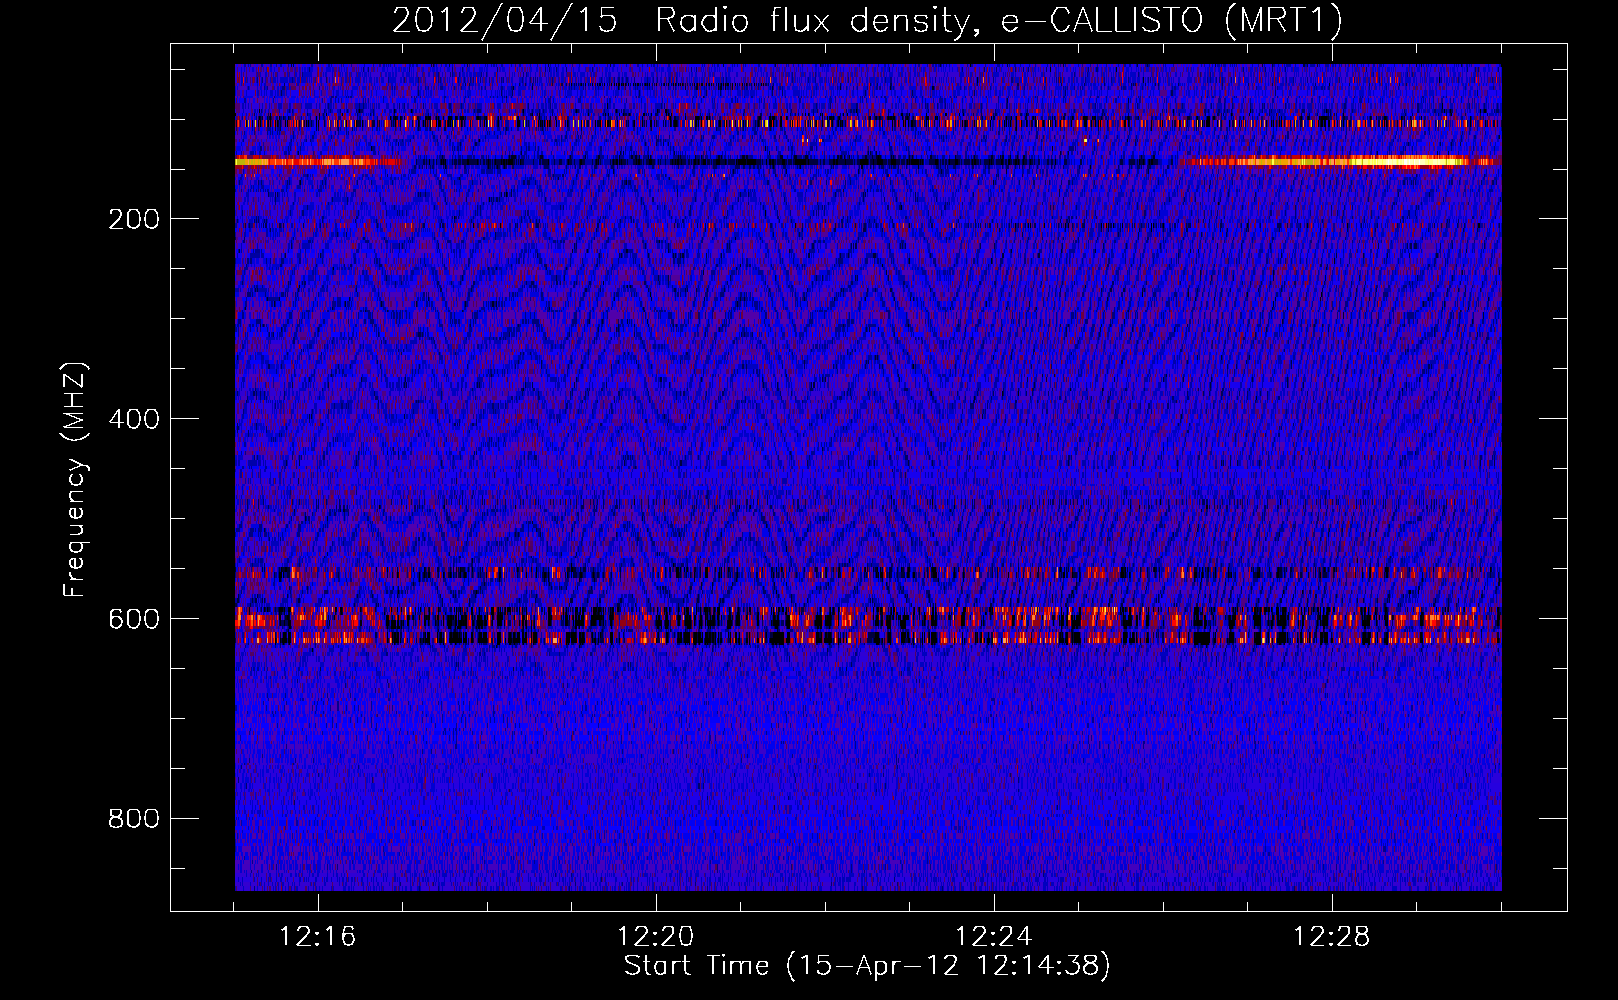Click the 12:24 time tick label
1618x1000 pixels.
tap(993, 937)
